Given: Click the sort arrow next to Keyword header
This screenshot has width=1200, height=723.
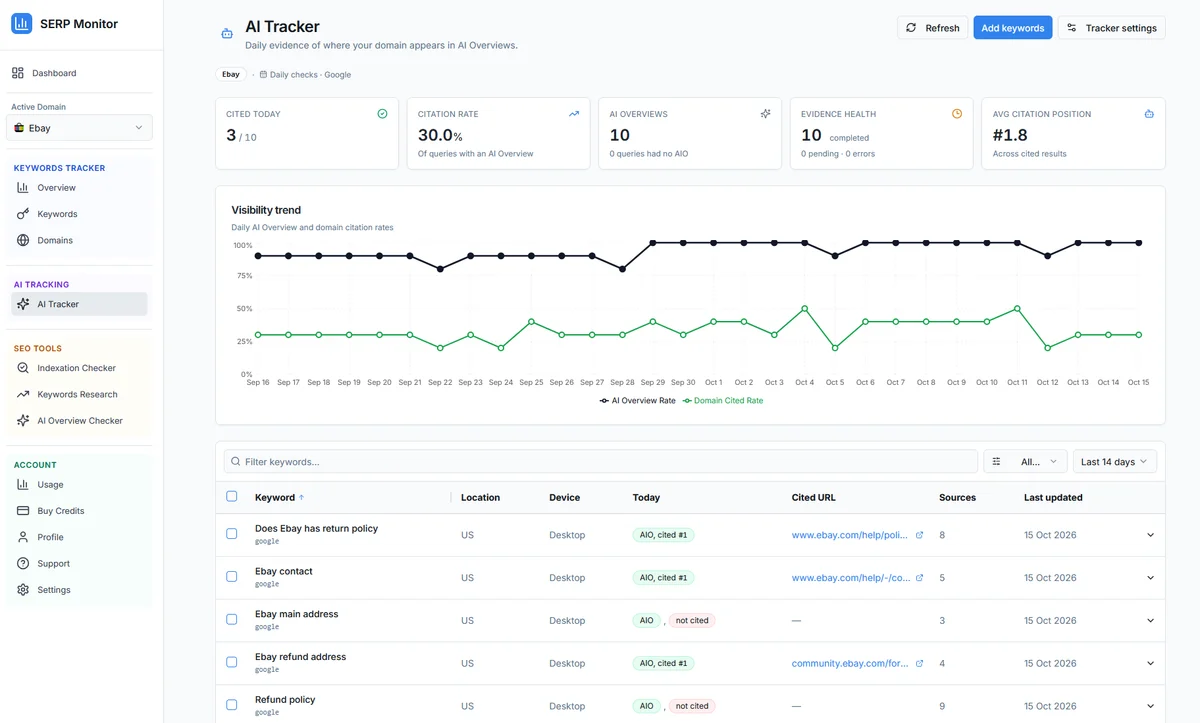Looking at the screenshot, I should [302, 497].
